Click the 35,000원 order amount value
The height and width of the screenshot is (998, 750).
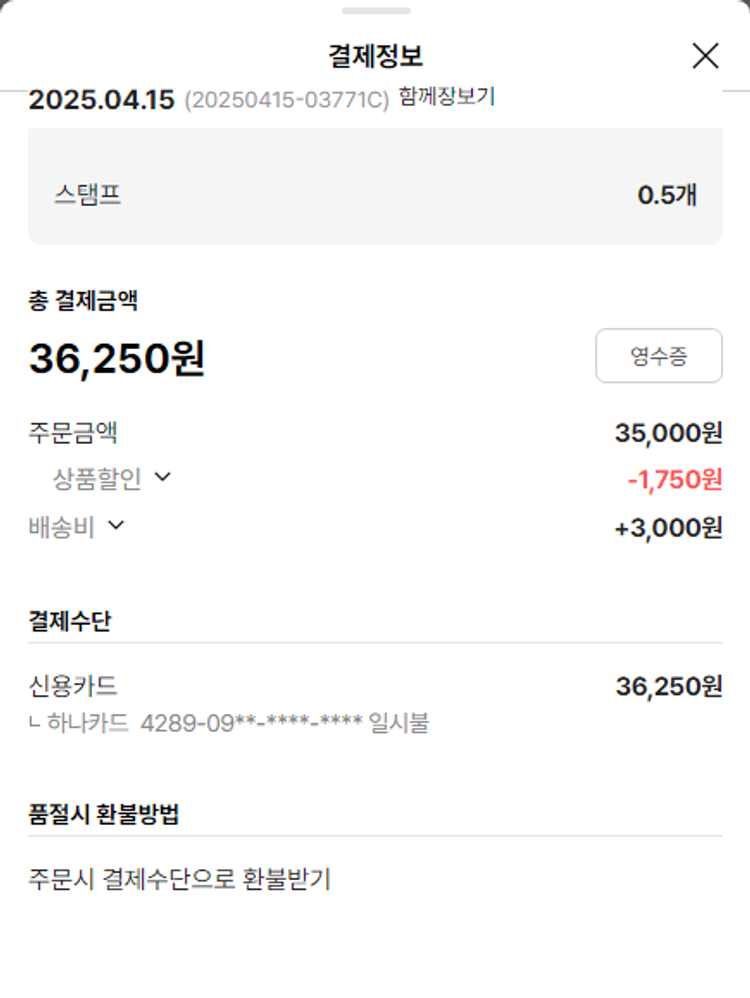tap(668, 433)
